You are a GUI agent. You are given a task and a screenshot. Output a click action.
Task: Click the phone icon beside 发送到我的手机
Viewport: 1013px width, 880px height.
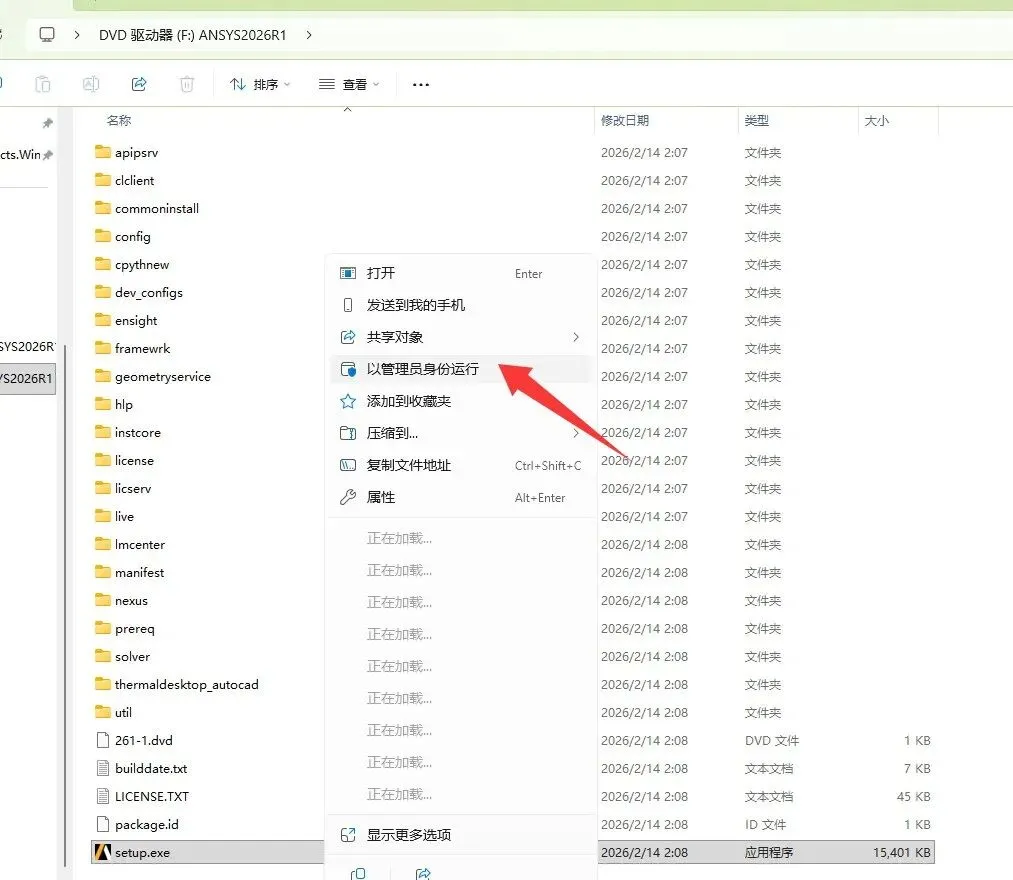[x=348, y=305]
